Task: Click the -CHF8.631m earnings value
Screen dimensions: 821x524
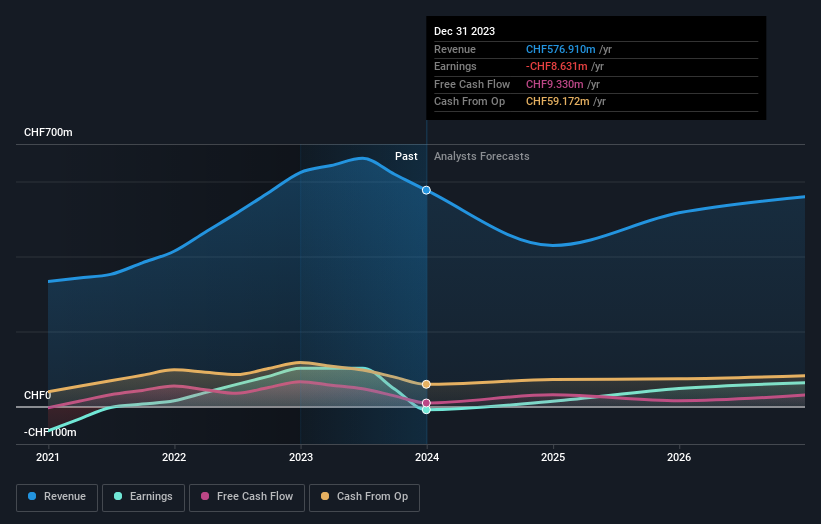Action: point(557,66)
